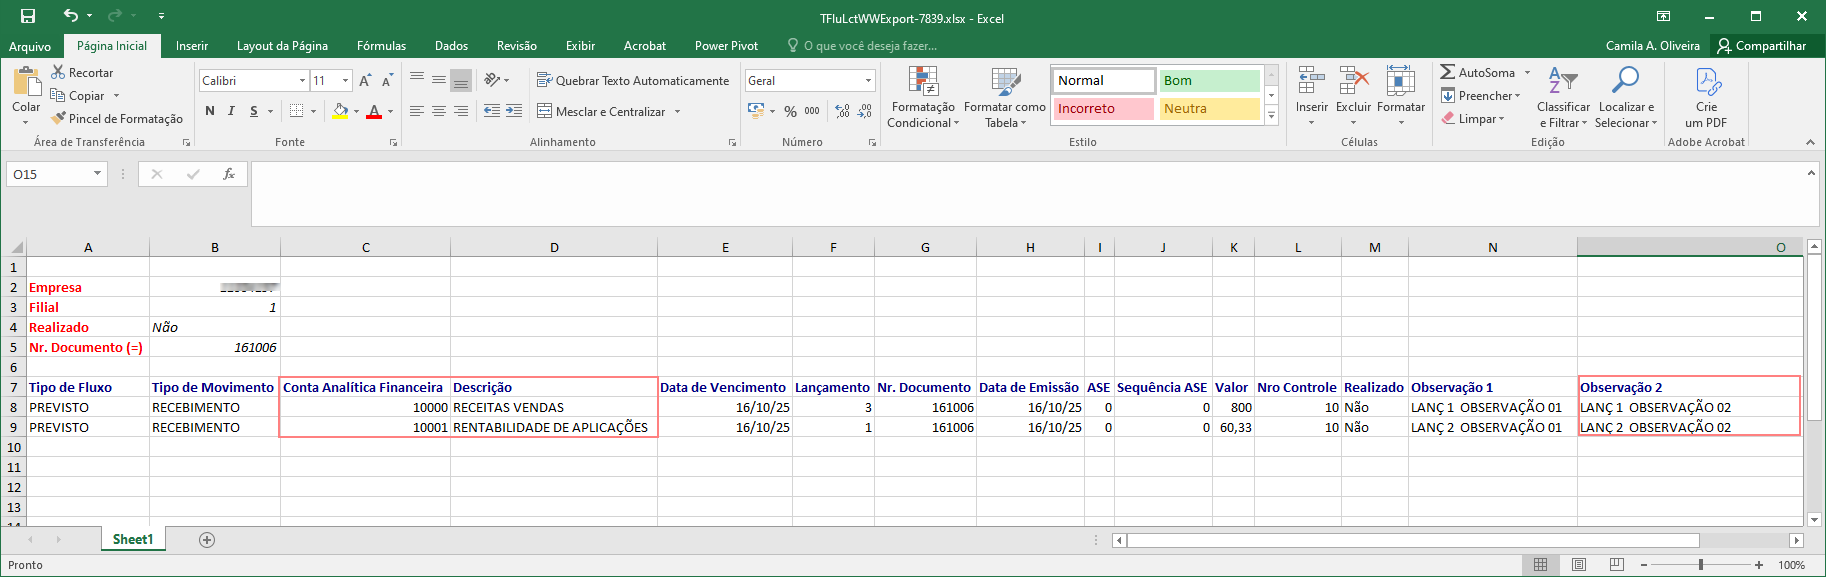The image size is (1826, 577).
Task: Open Localizar e Selecionar magnifier
Action: (x=1625, y=81)
